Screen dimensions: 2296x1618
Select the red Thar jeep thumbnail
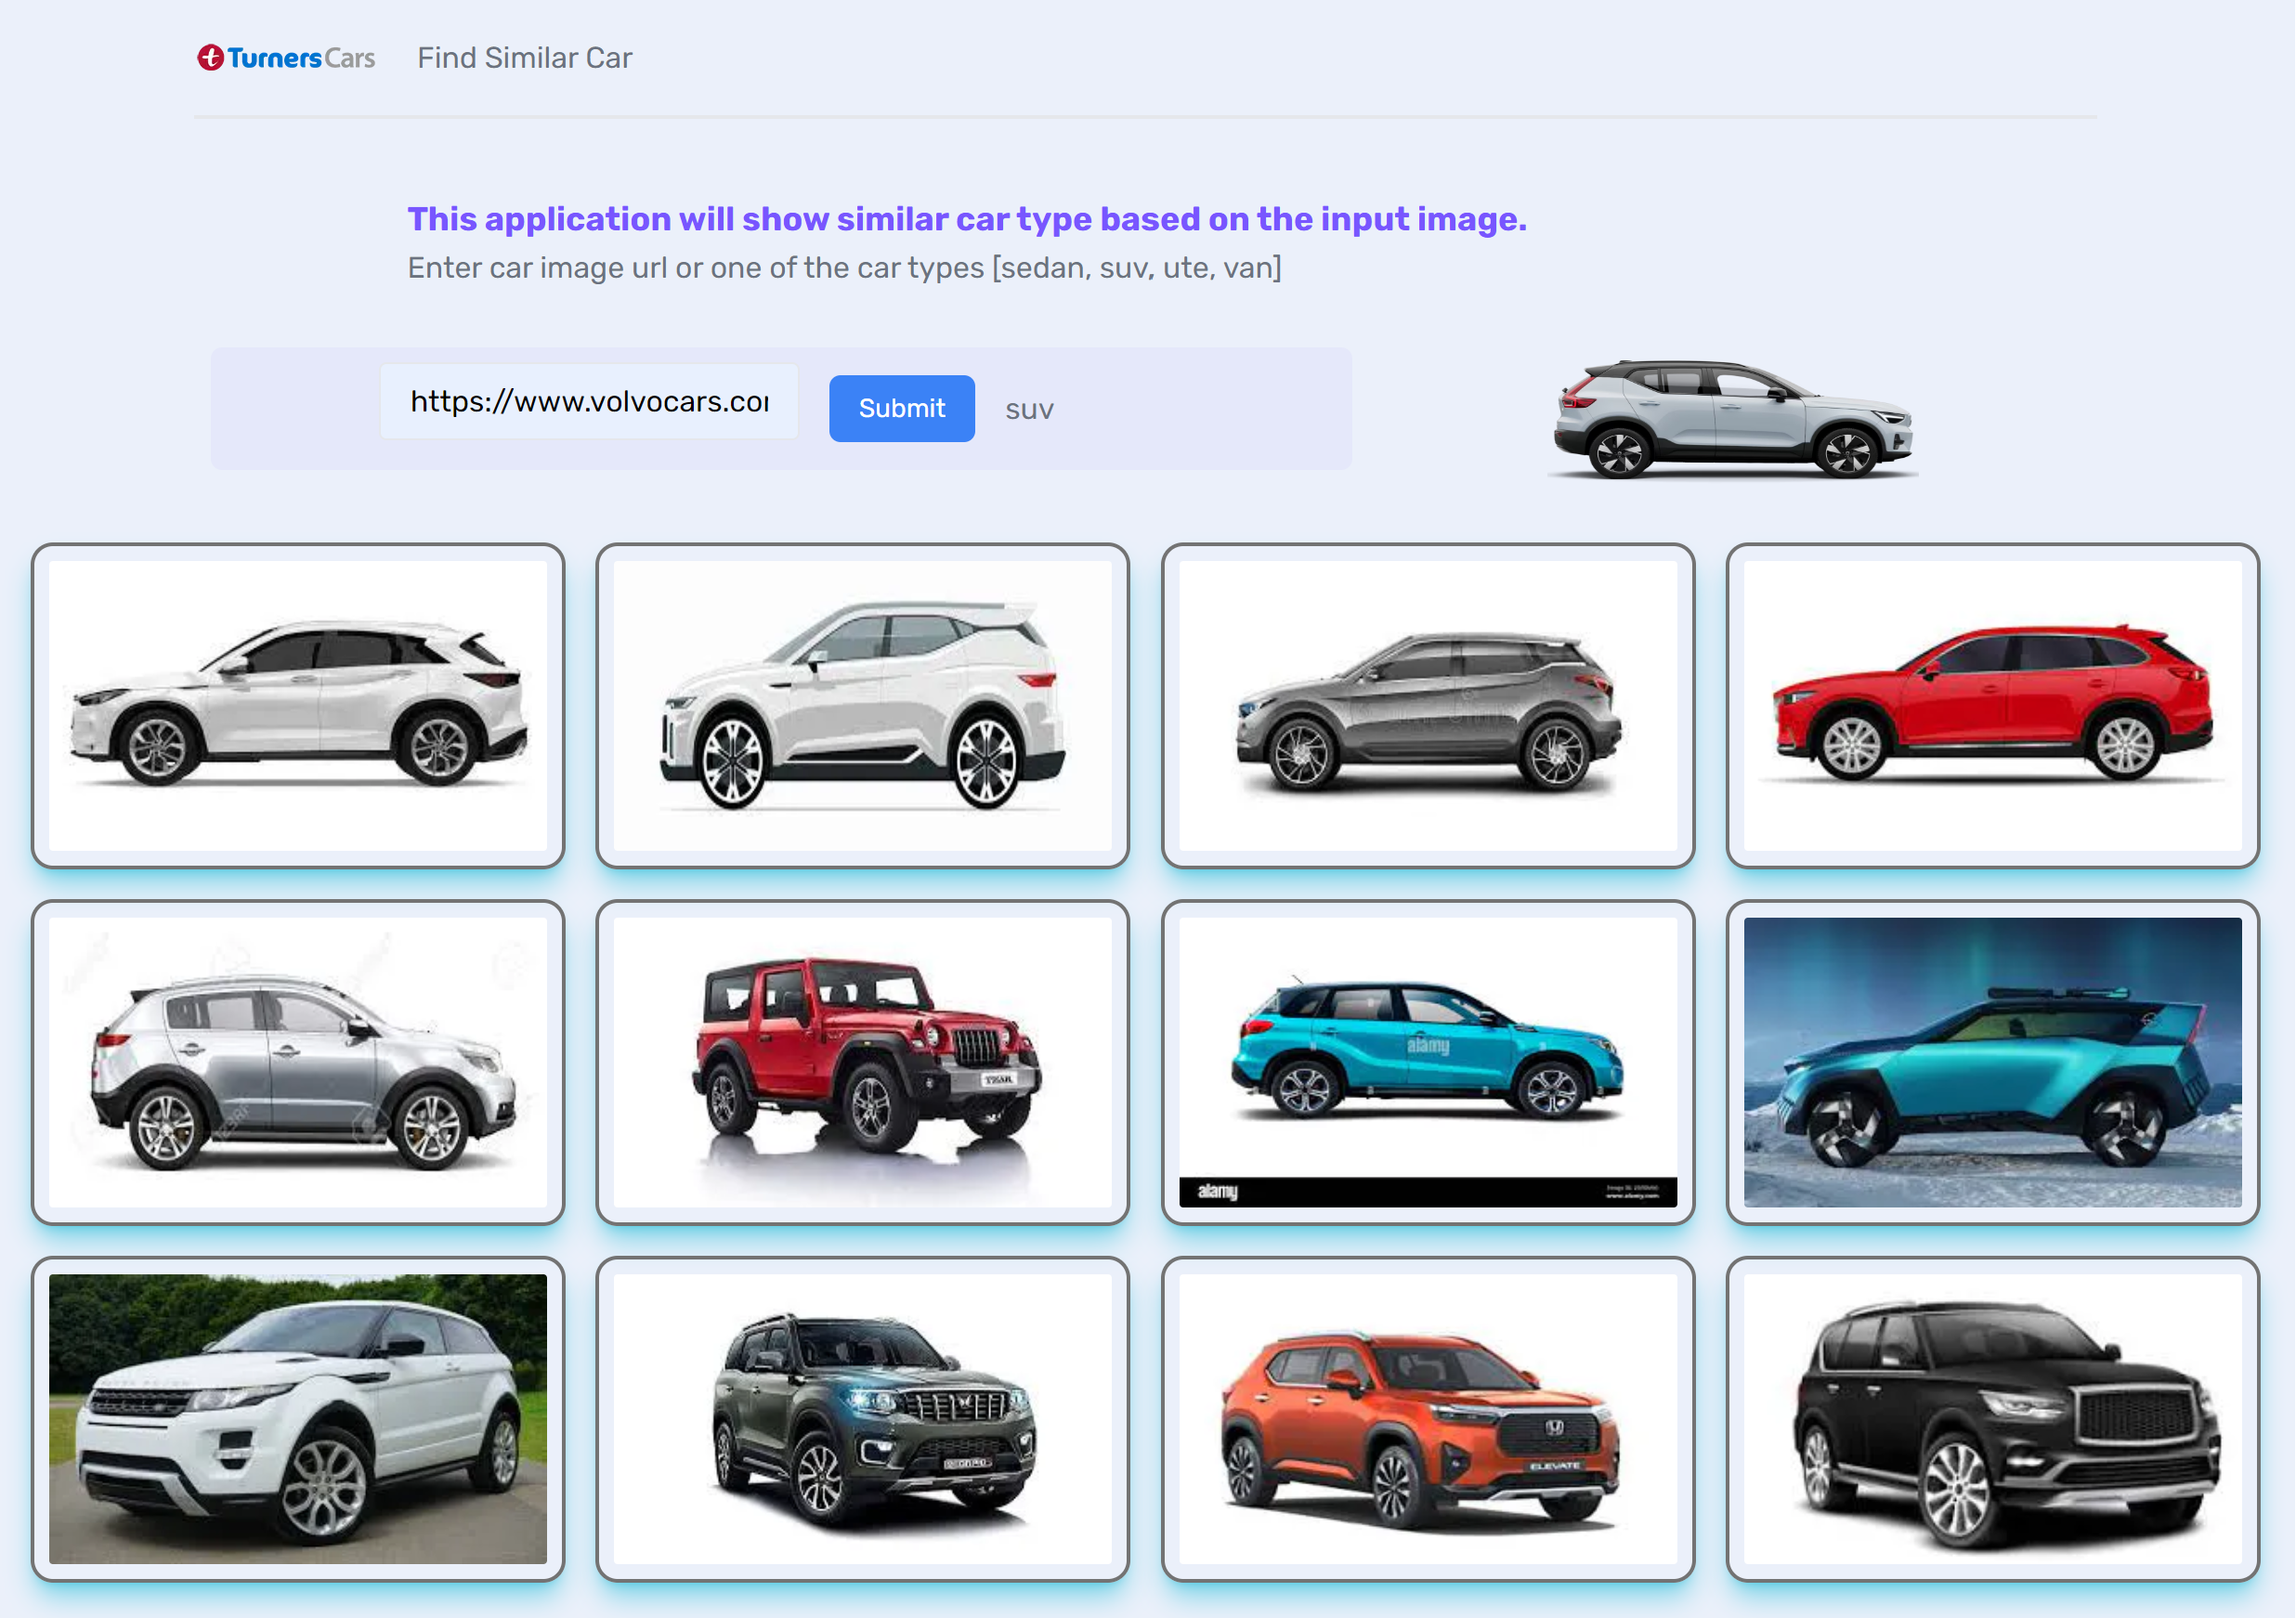point(862,1062)
